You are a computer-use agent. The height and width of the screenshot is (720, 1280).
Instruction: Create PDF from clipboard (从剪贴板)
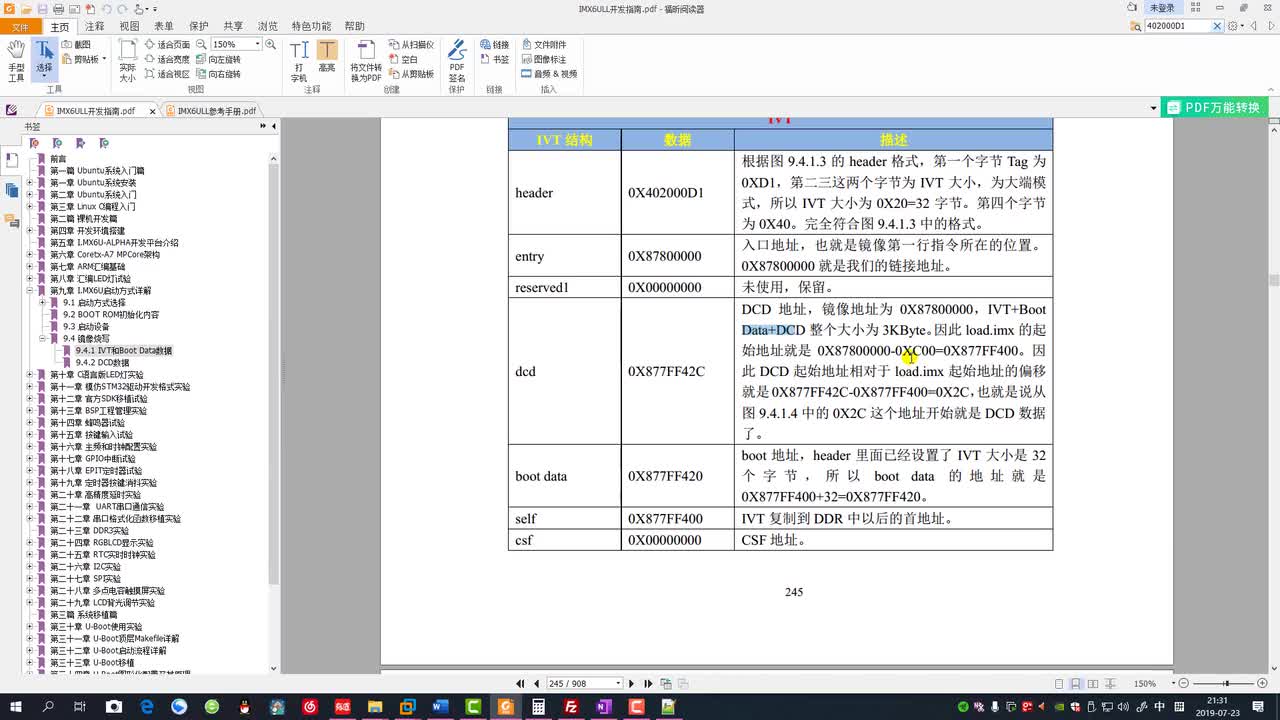click(x=411, y=74)
